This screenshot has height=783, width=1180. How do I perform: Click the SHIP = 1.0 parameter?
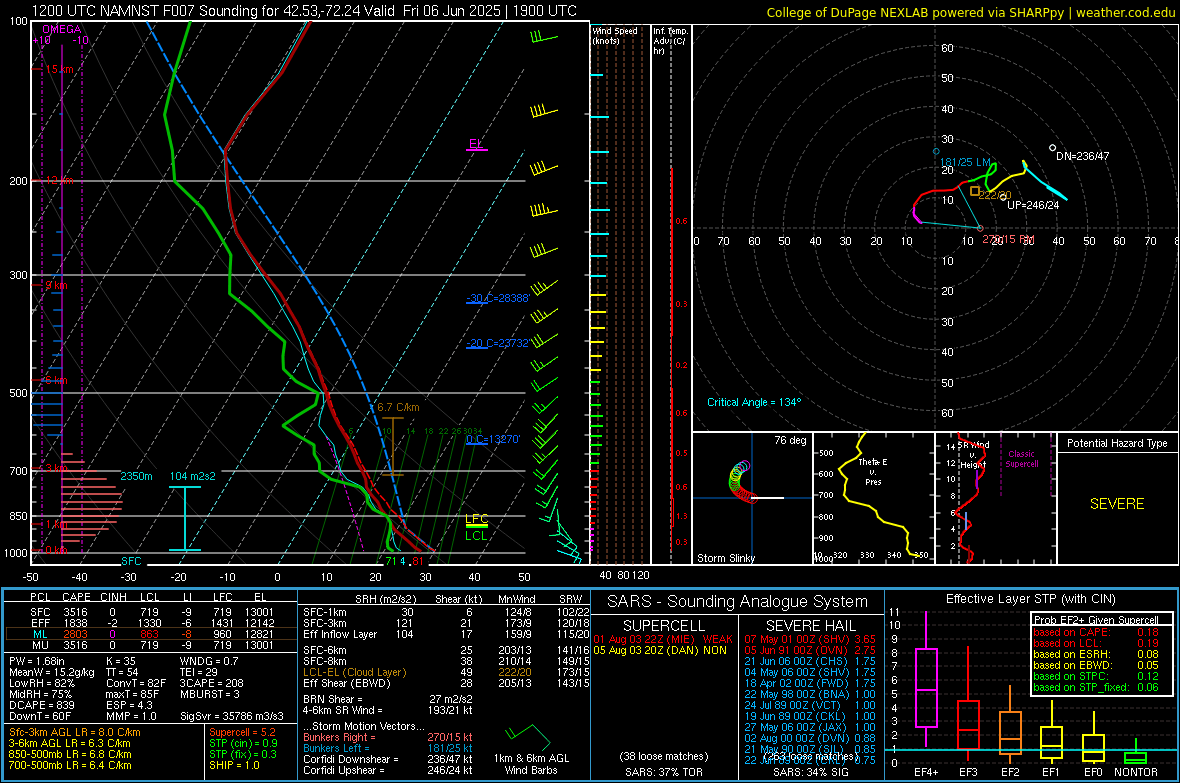[x=234, y=765]
